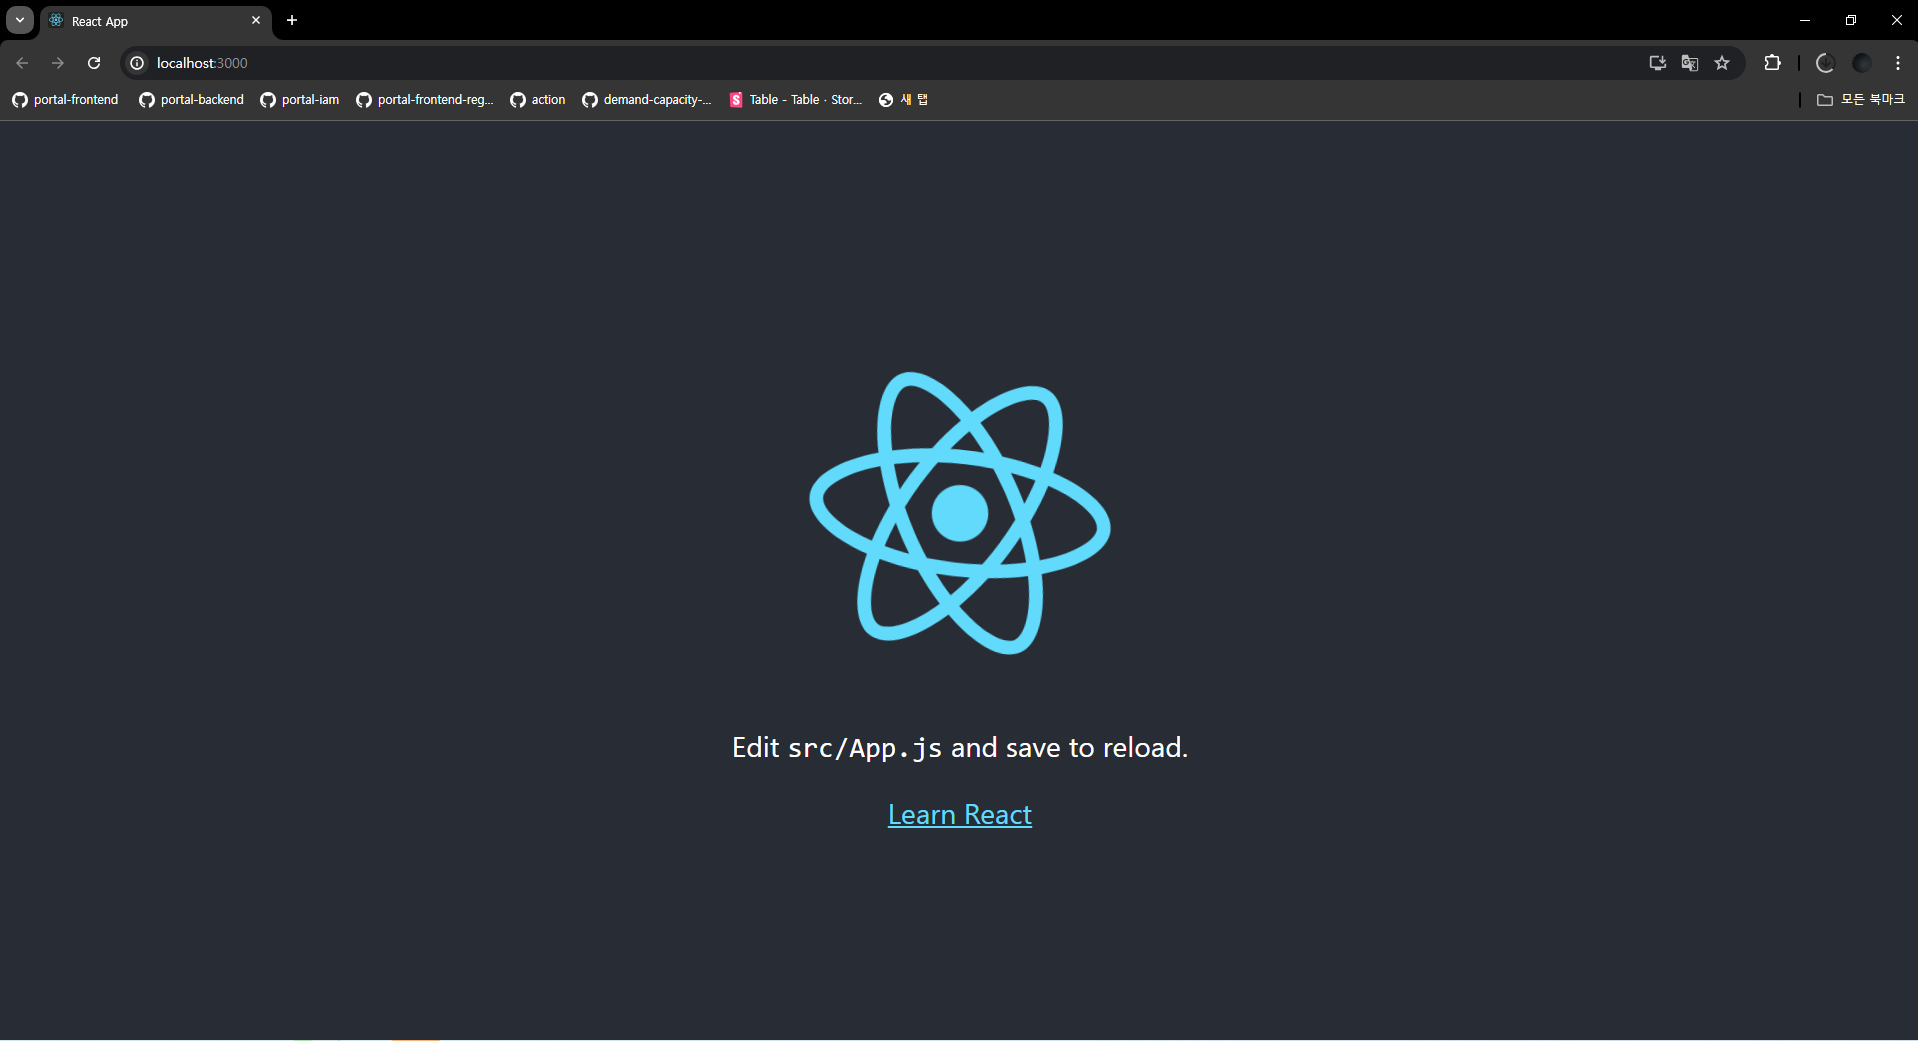Open the action bookmark

point(538,100)
